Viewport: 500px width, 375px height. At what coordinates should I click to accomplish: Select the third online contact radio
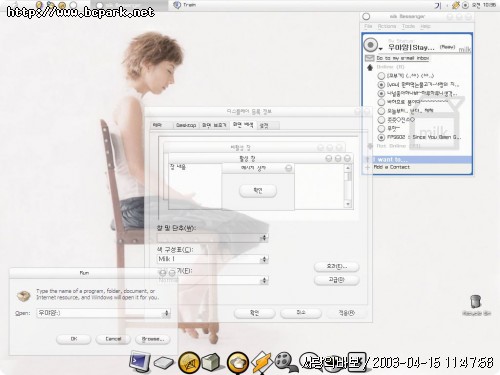381,93
